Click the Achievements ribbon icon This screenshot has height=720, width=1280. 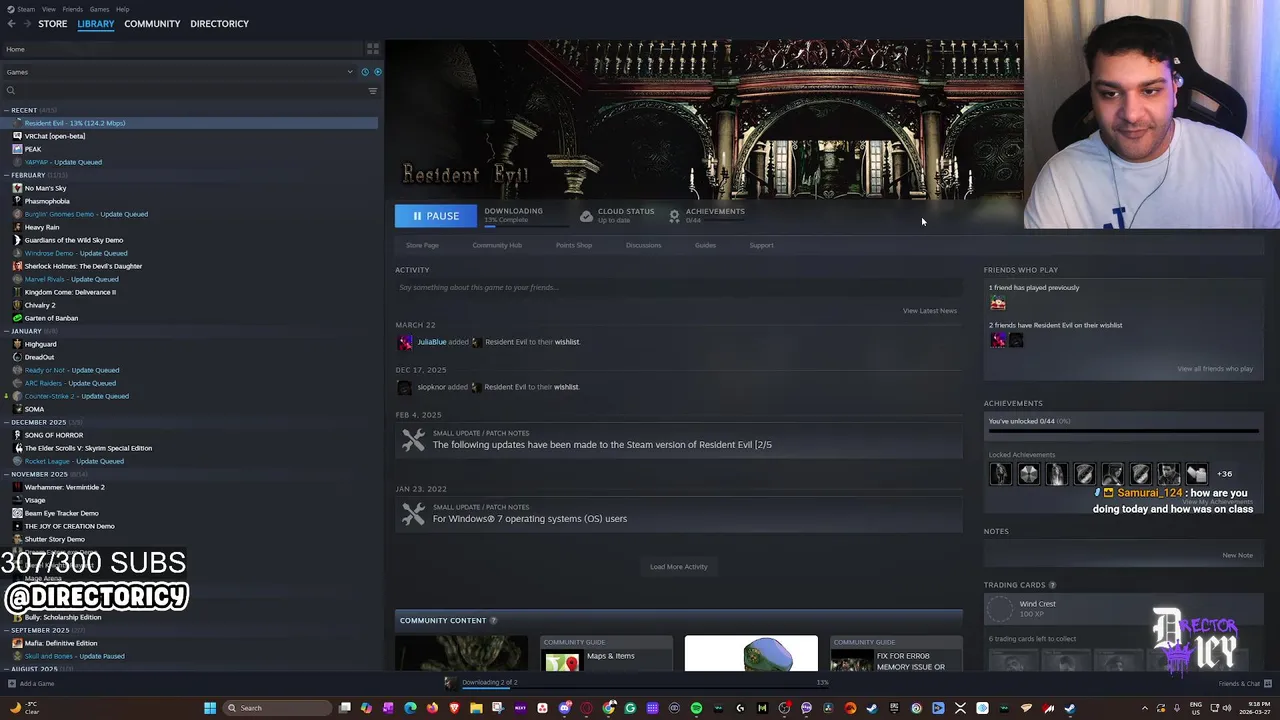674,216
